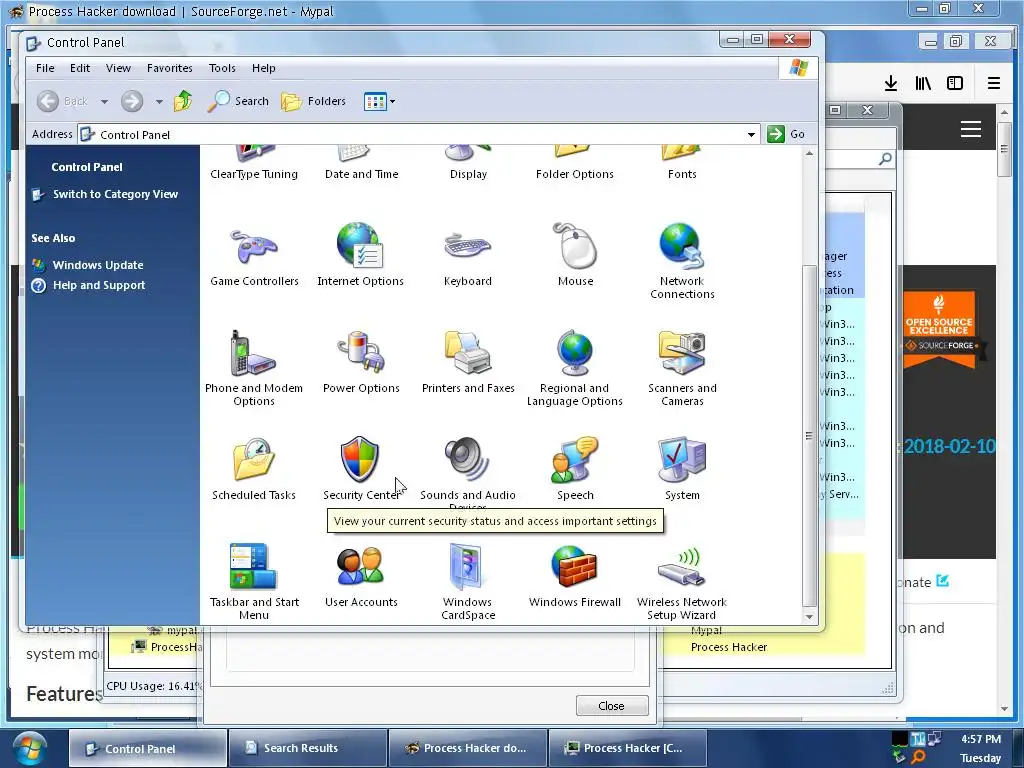Open Windows Update link
This screenshot has width=1024, height=768.
pos(98,265)
